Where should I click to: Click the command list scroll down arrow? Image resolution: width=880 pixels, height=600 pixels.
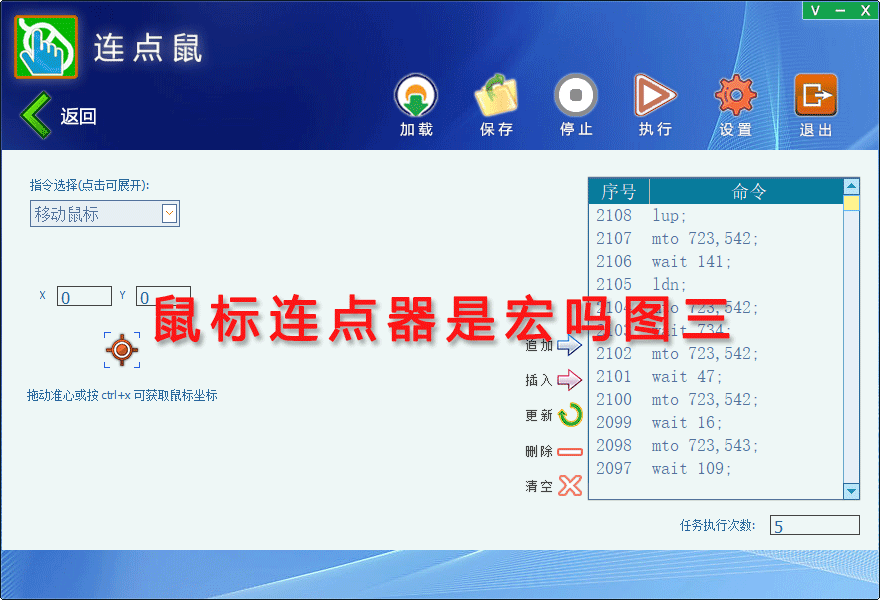[851, 491]
